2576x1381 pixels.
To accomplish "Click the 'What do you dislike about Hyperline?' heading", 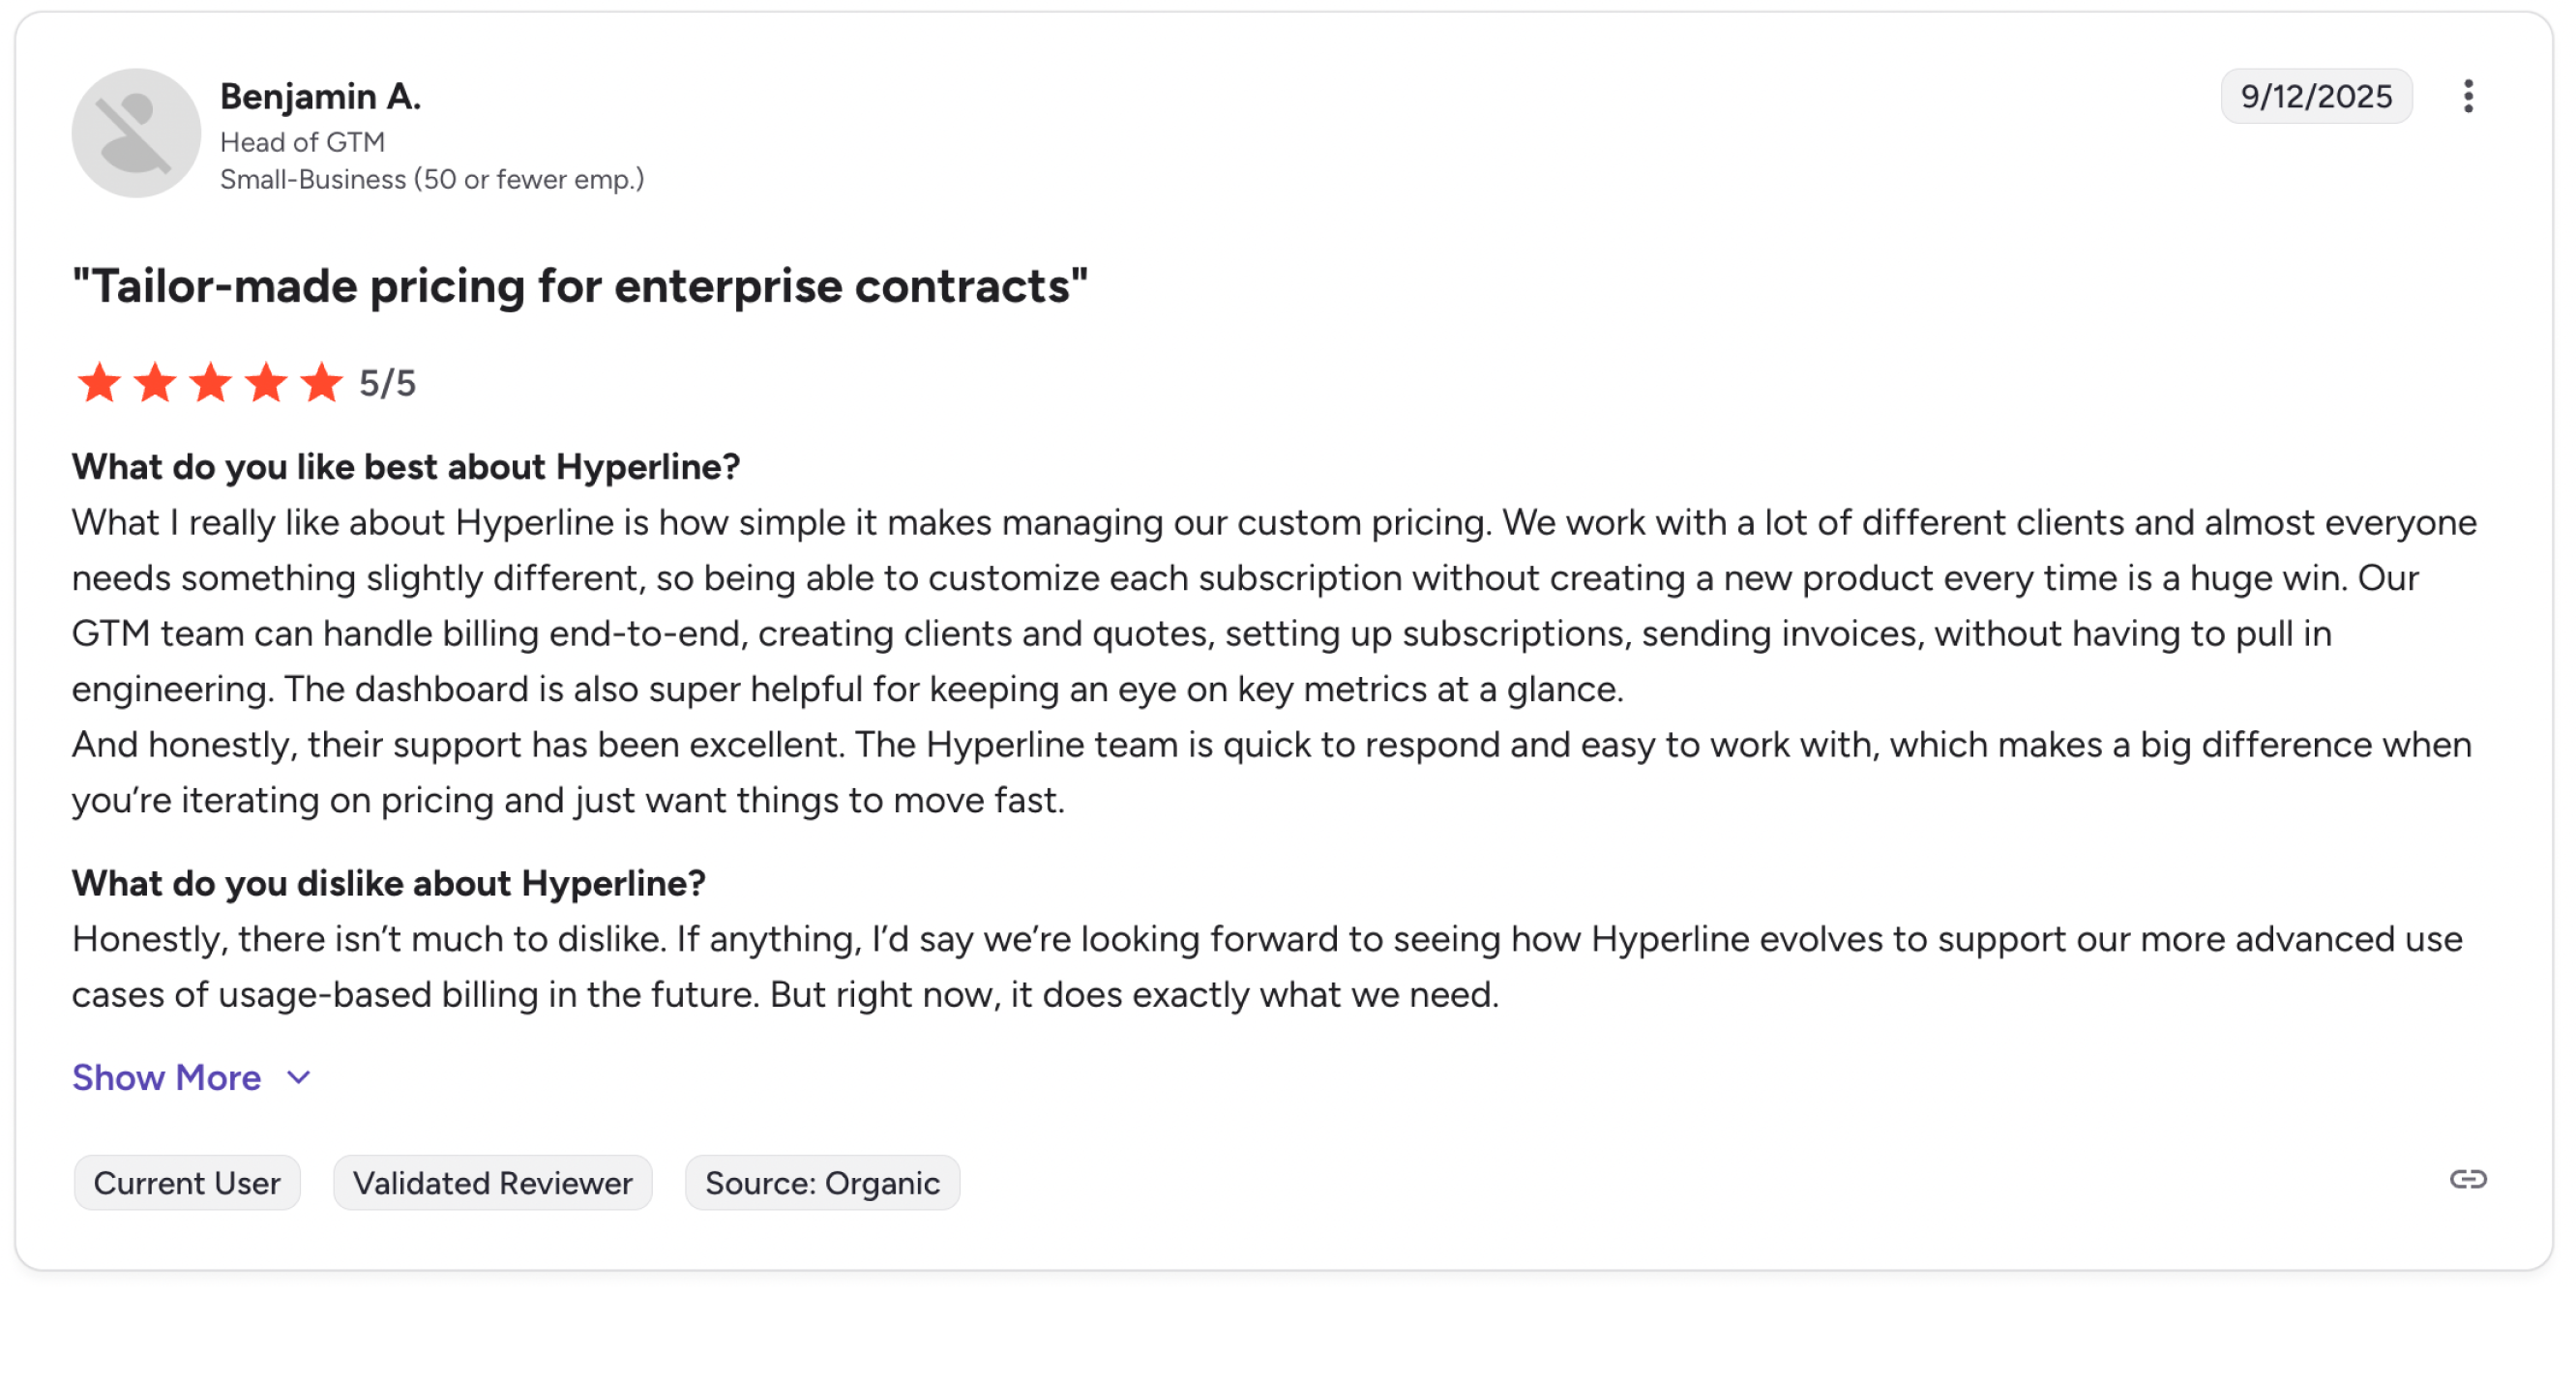I will click(388, 883).
